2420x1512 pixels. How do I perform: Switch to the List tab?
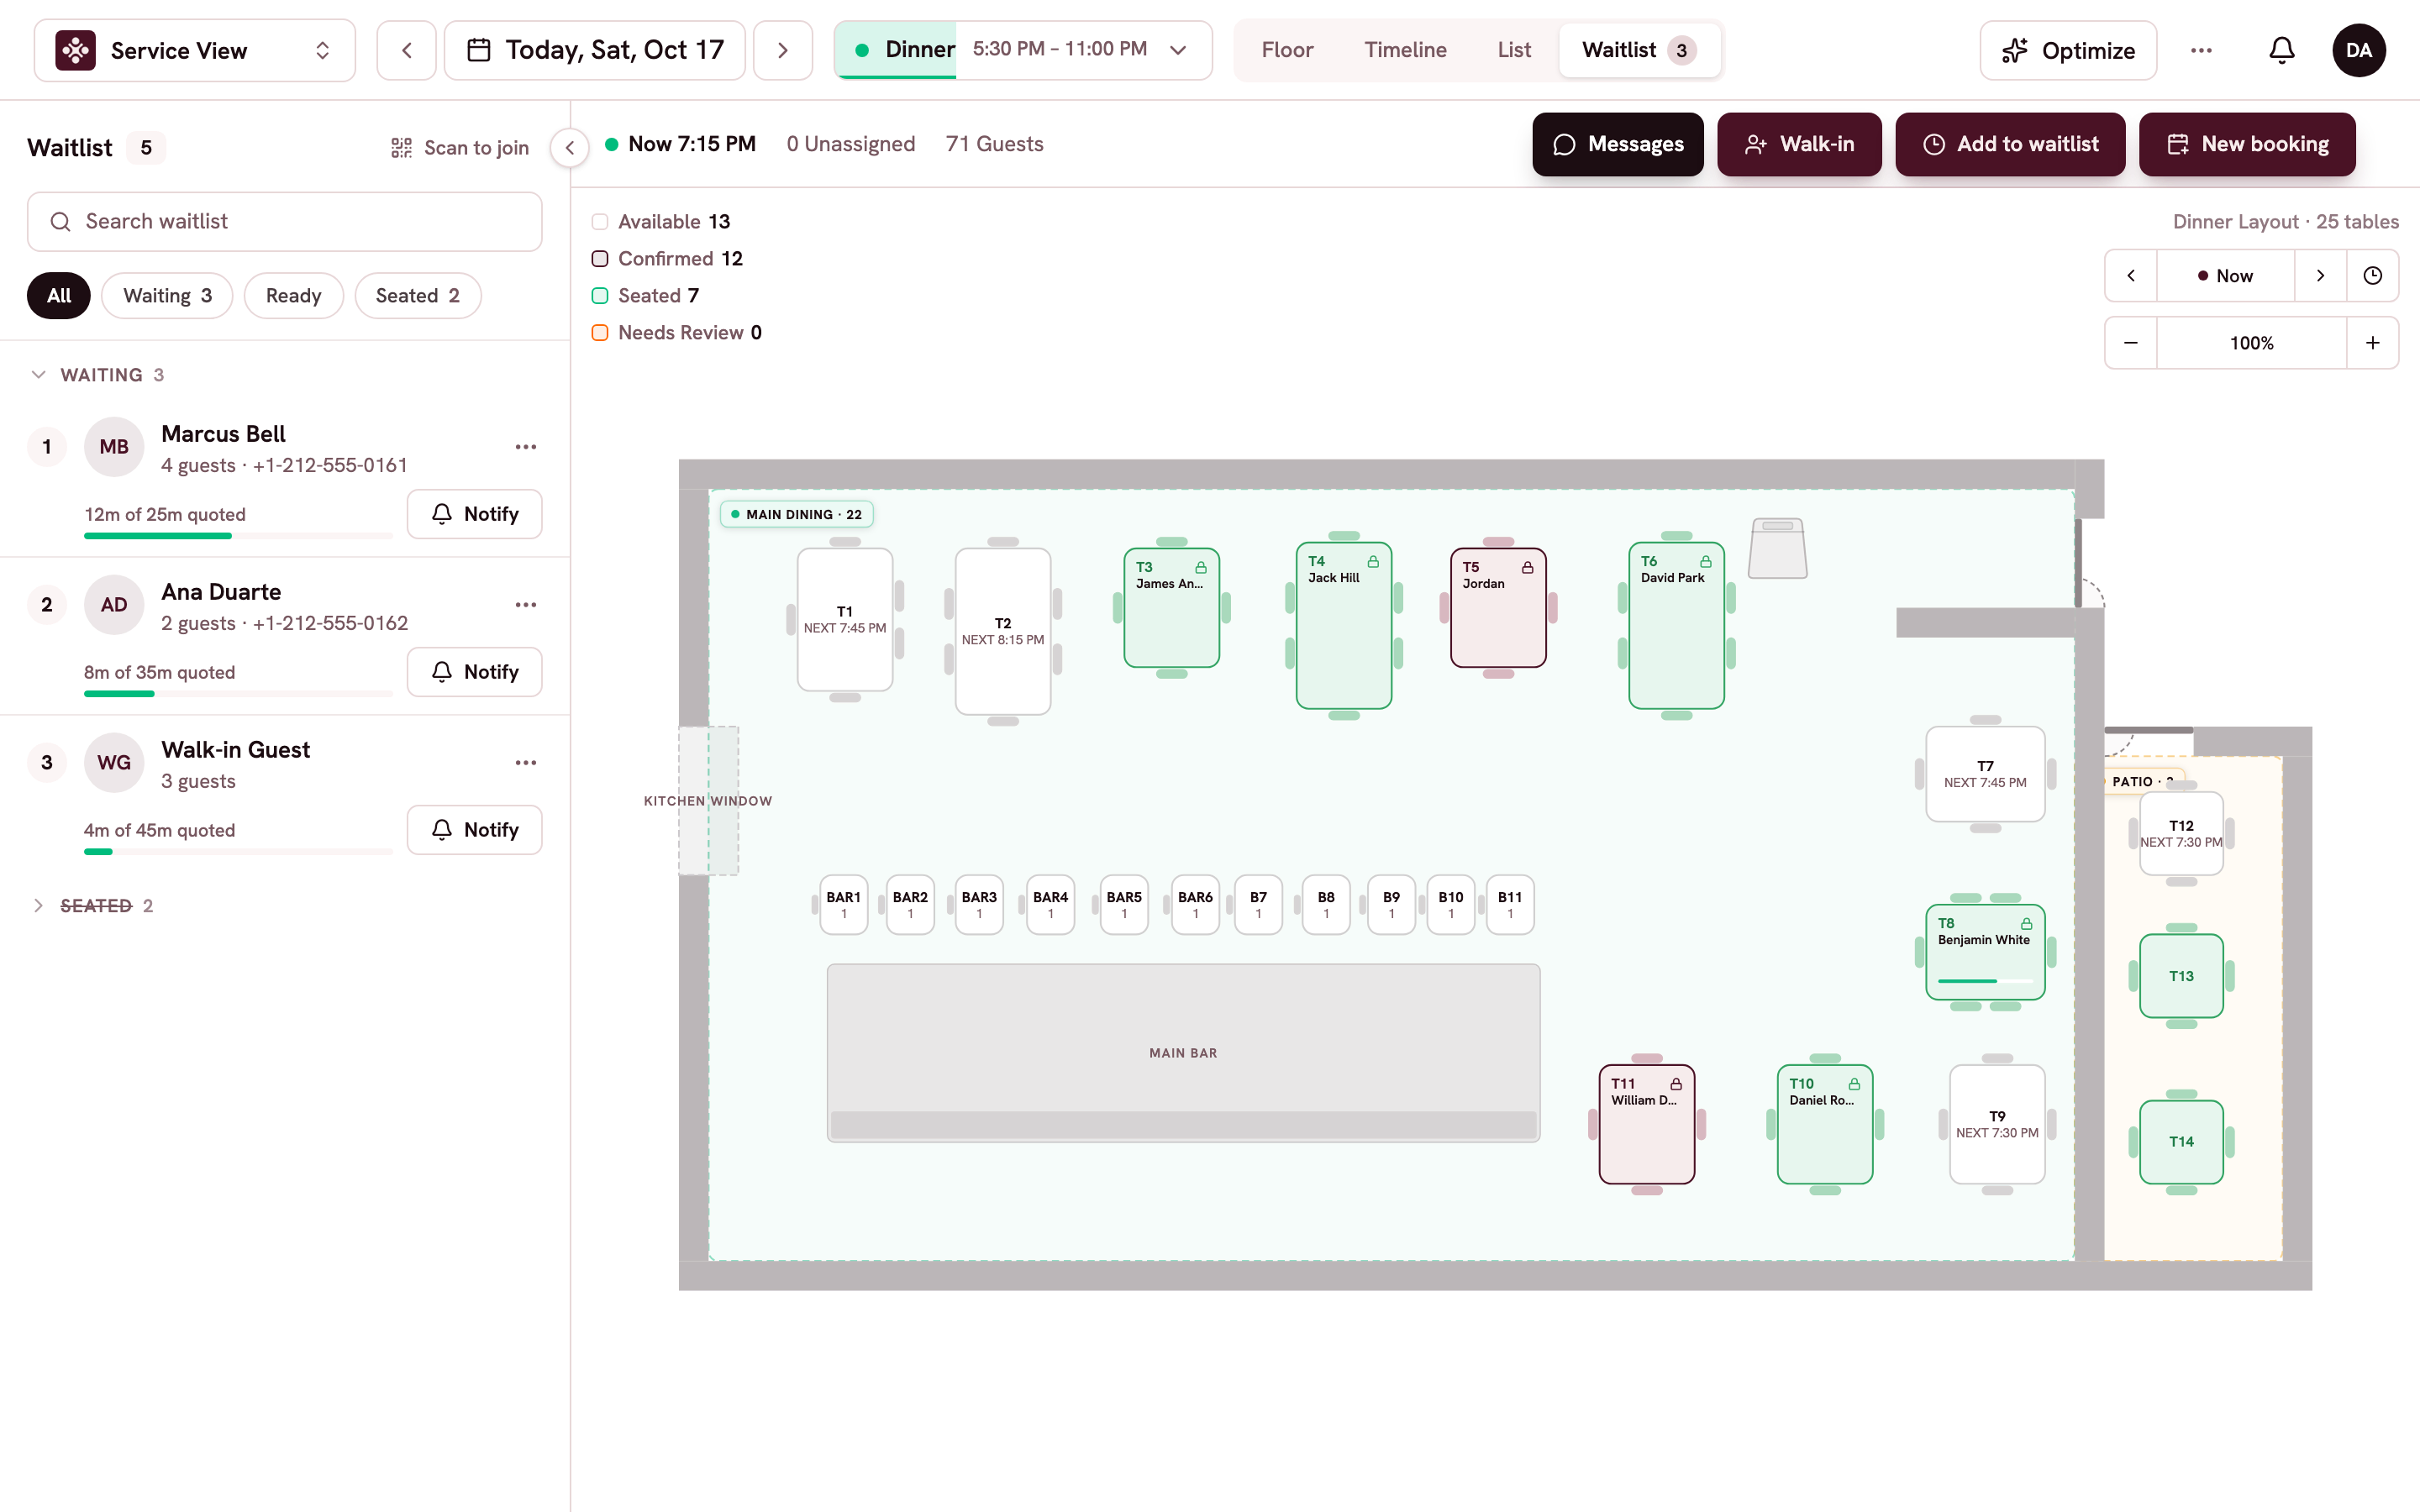(x=1514, y=50)
